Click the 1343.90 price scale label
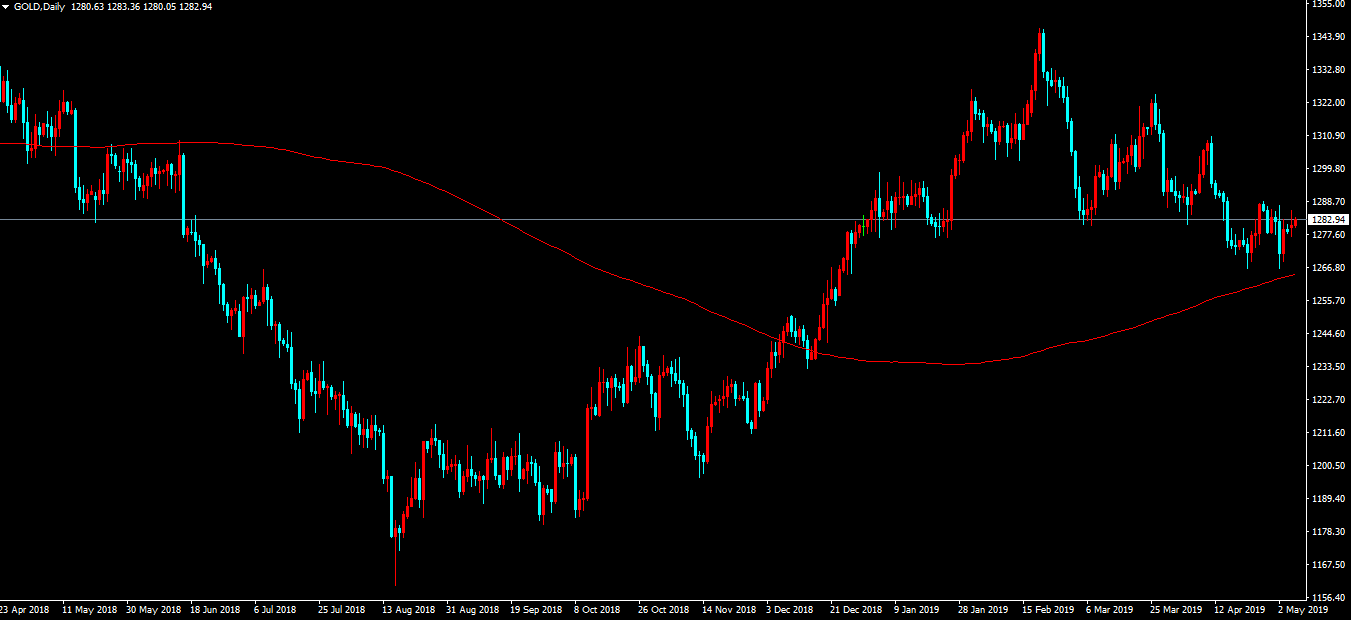Screen dimensions: 1351x620 1330,37
